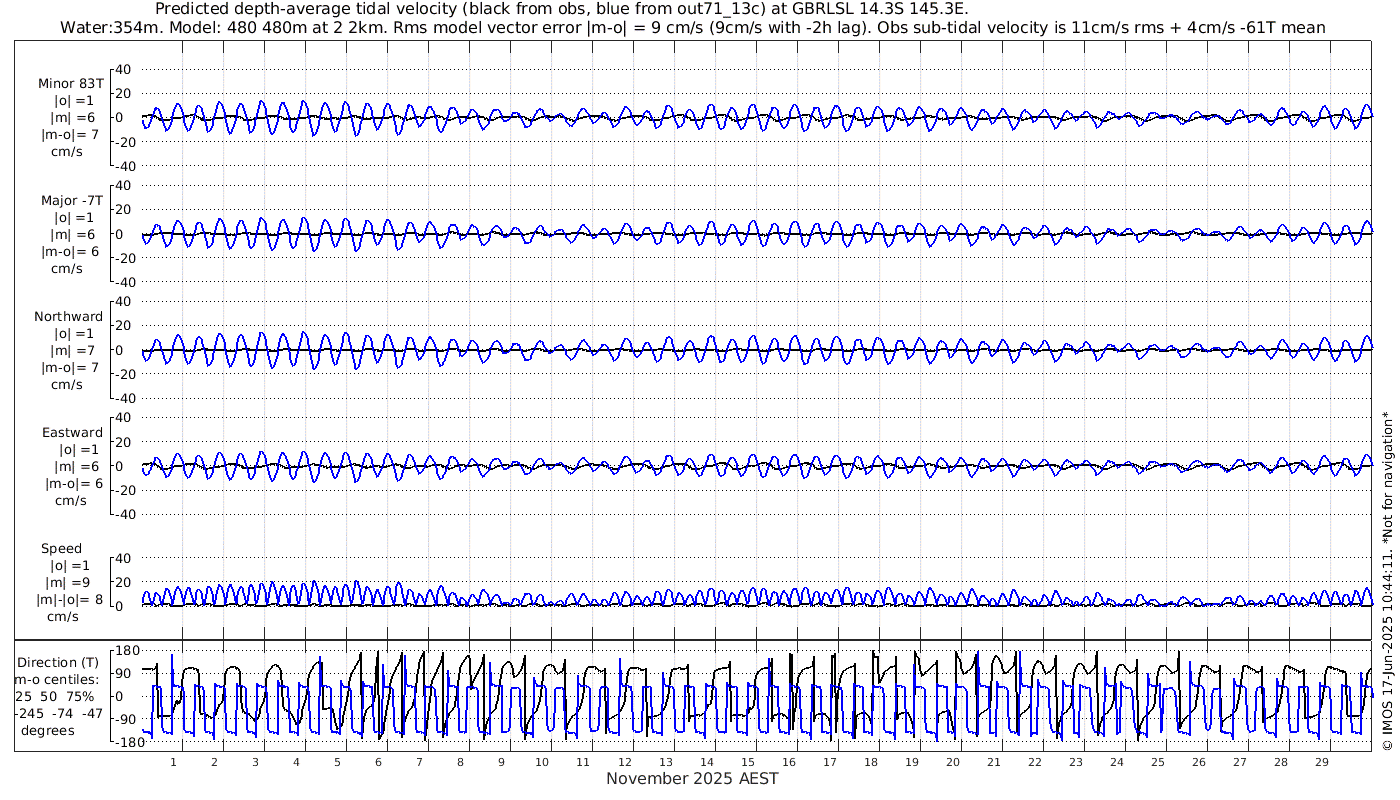Click the "Eastward" panel label
Screen dimensions: 1400x800
point(72,432)
